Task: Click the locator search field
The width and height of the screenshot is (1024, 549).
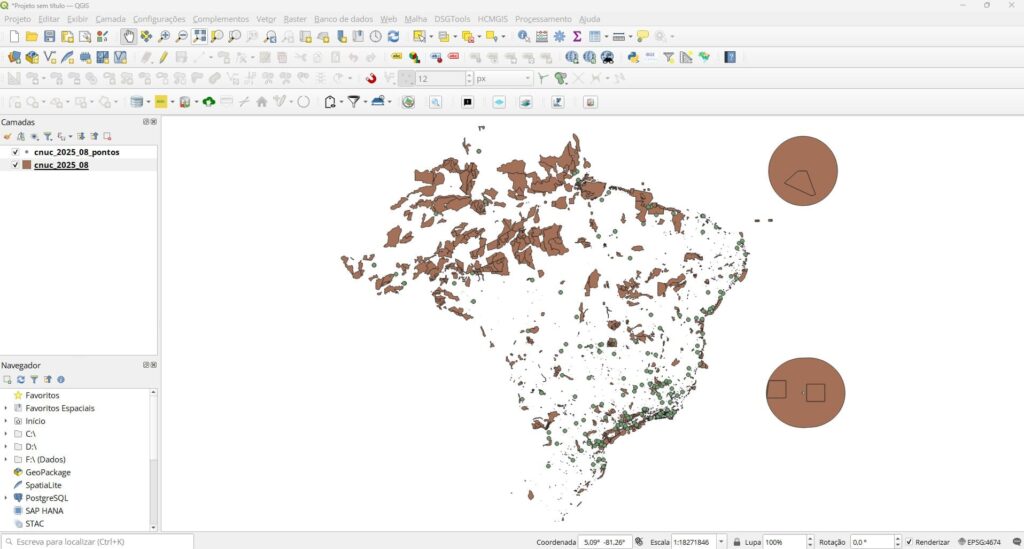Action: tap(98, 542)
